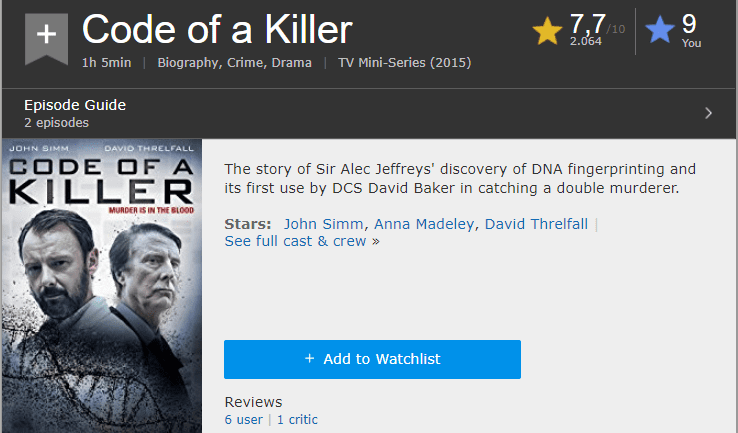Click the 2.064 ratings count
738x433 pixels.
tap(586, 42)
